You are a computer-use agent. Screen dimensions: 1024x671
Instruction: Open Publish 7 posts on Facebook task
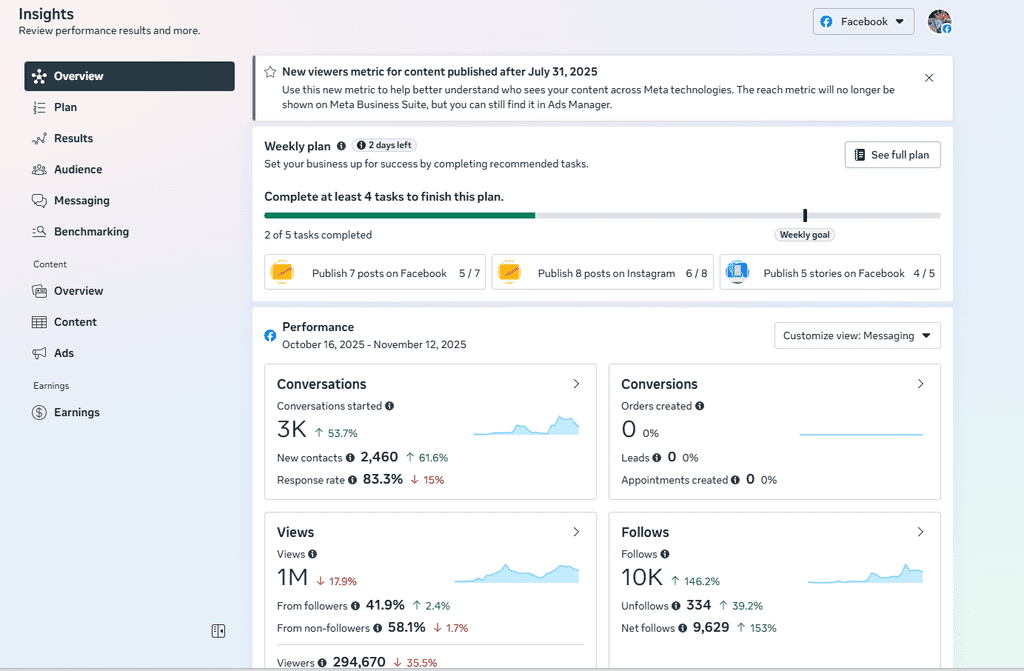coord(375,273)
